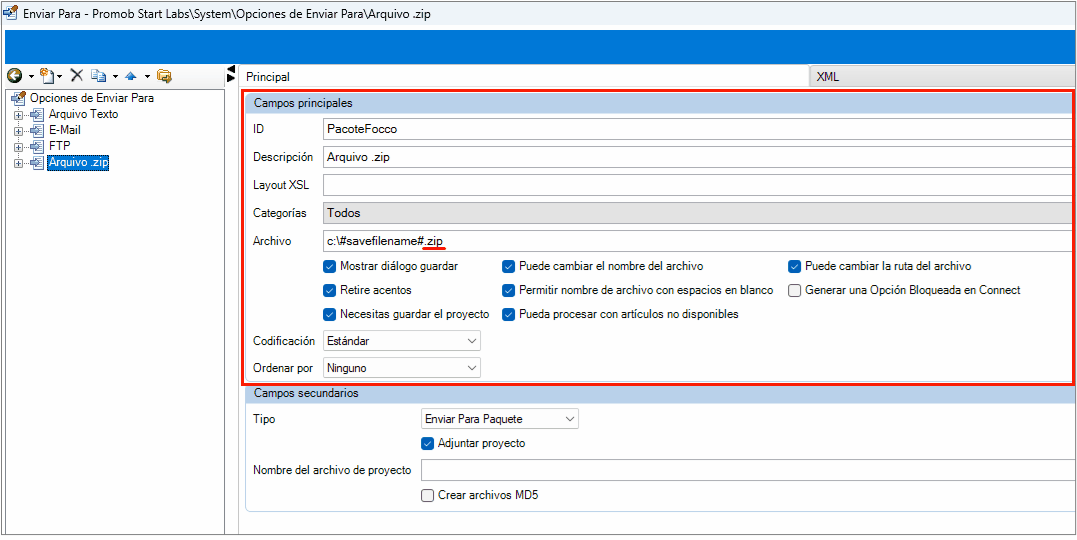Click the FTP item icon
This screenshot has height=540, width=1077.
pos(37,146)
